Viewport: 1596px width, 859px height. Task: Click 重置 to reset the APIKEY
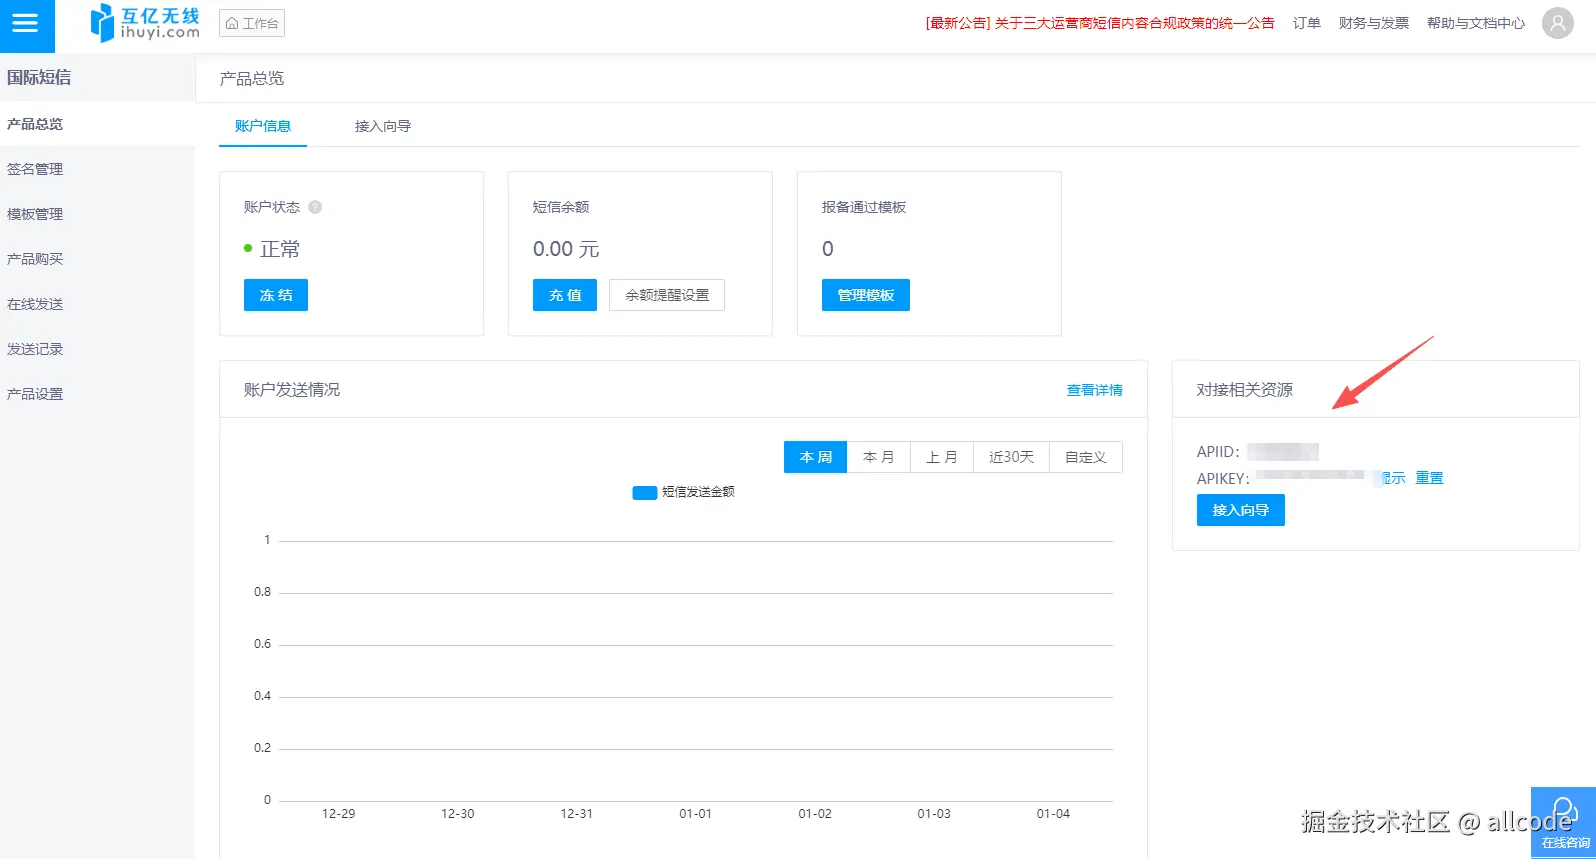[1430, 478]
